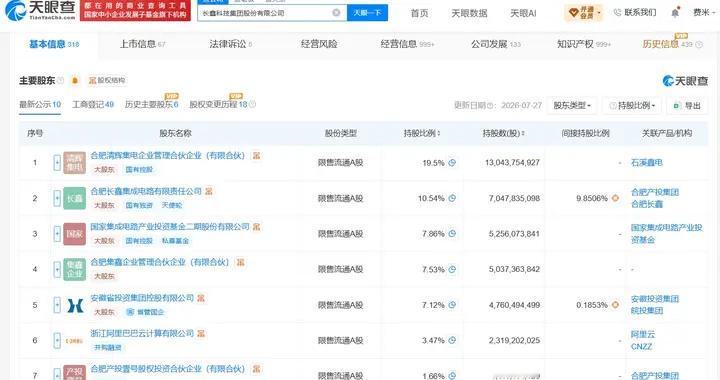The width and height of the screenshot is (720, 380).
Task: Click the orange bell beside 主要股东
Action: 75,81
